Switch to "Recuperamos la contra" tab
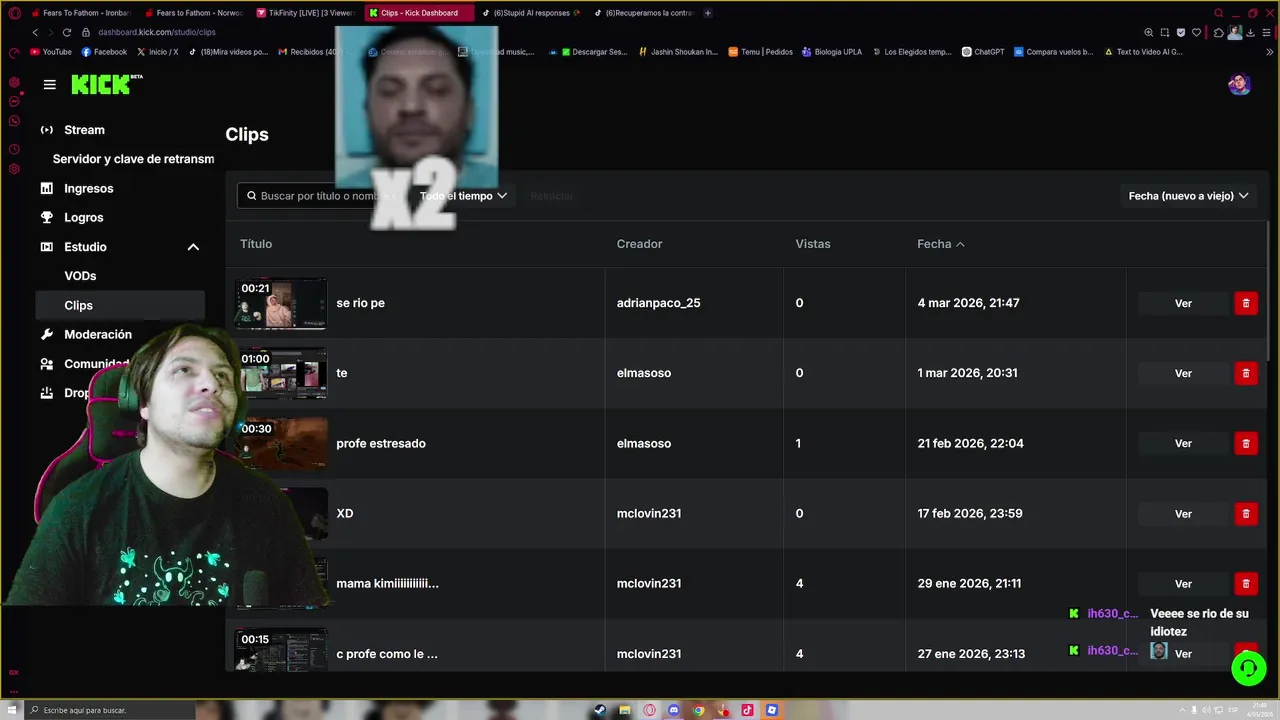 [x=643, y=13]
